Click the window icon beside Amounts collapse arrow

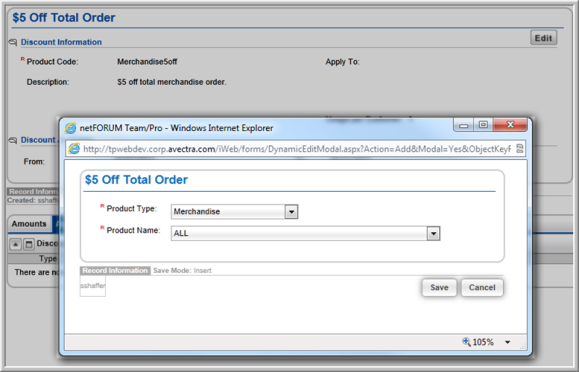(29, 244)
